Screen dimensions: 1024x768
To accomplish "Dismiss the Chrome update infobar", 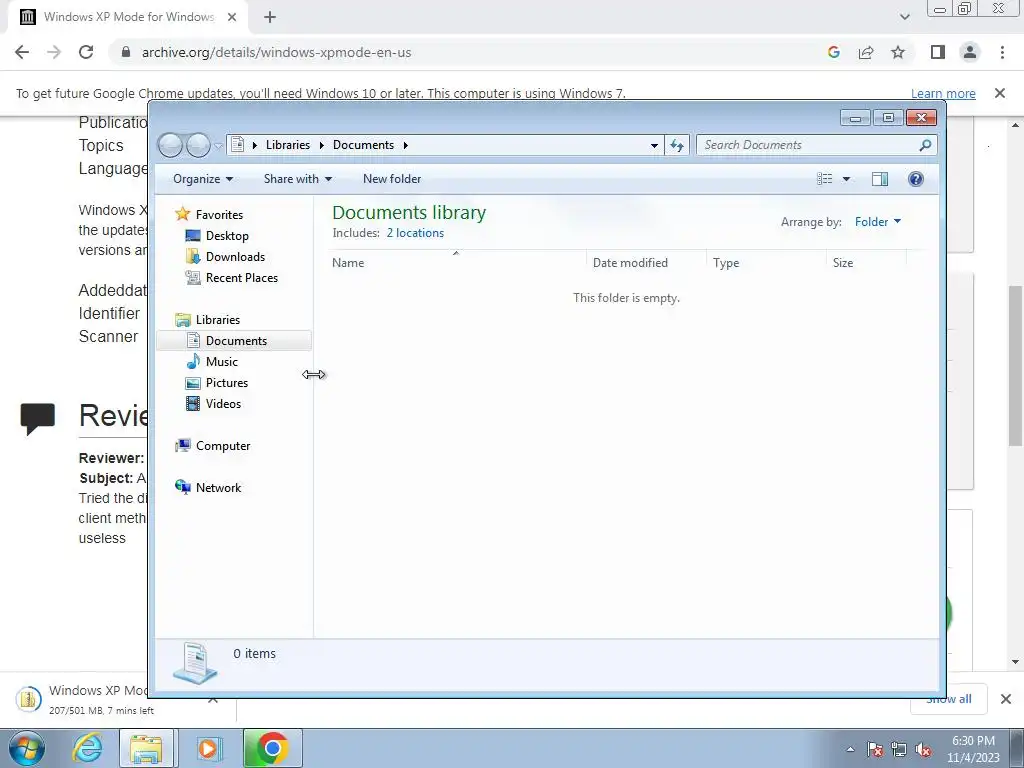I will coord(1000,93).
